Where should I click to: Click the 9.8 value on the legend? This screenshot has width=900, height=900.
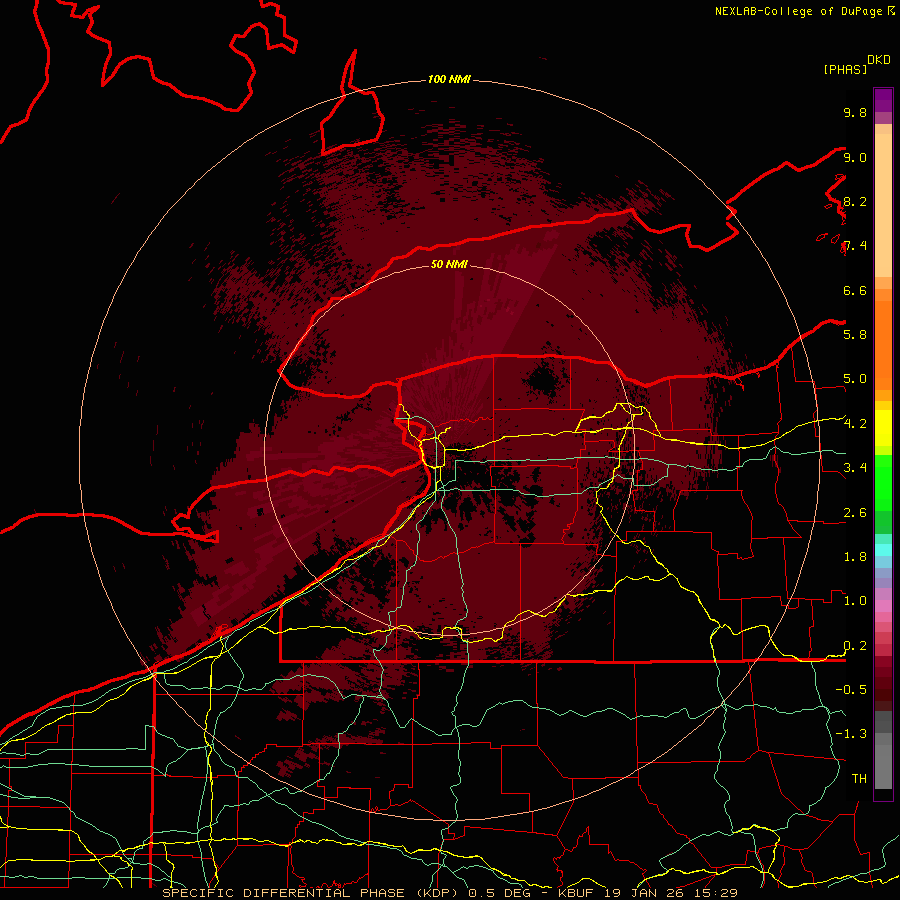click(855, 112)
